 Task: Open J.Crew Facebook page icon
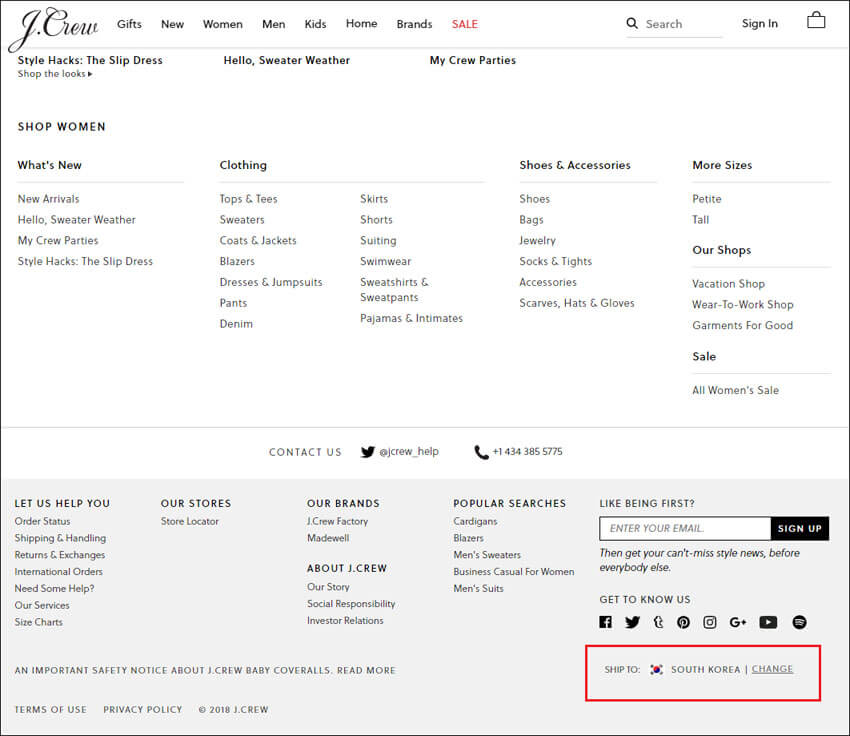[x=606, y=622]
